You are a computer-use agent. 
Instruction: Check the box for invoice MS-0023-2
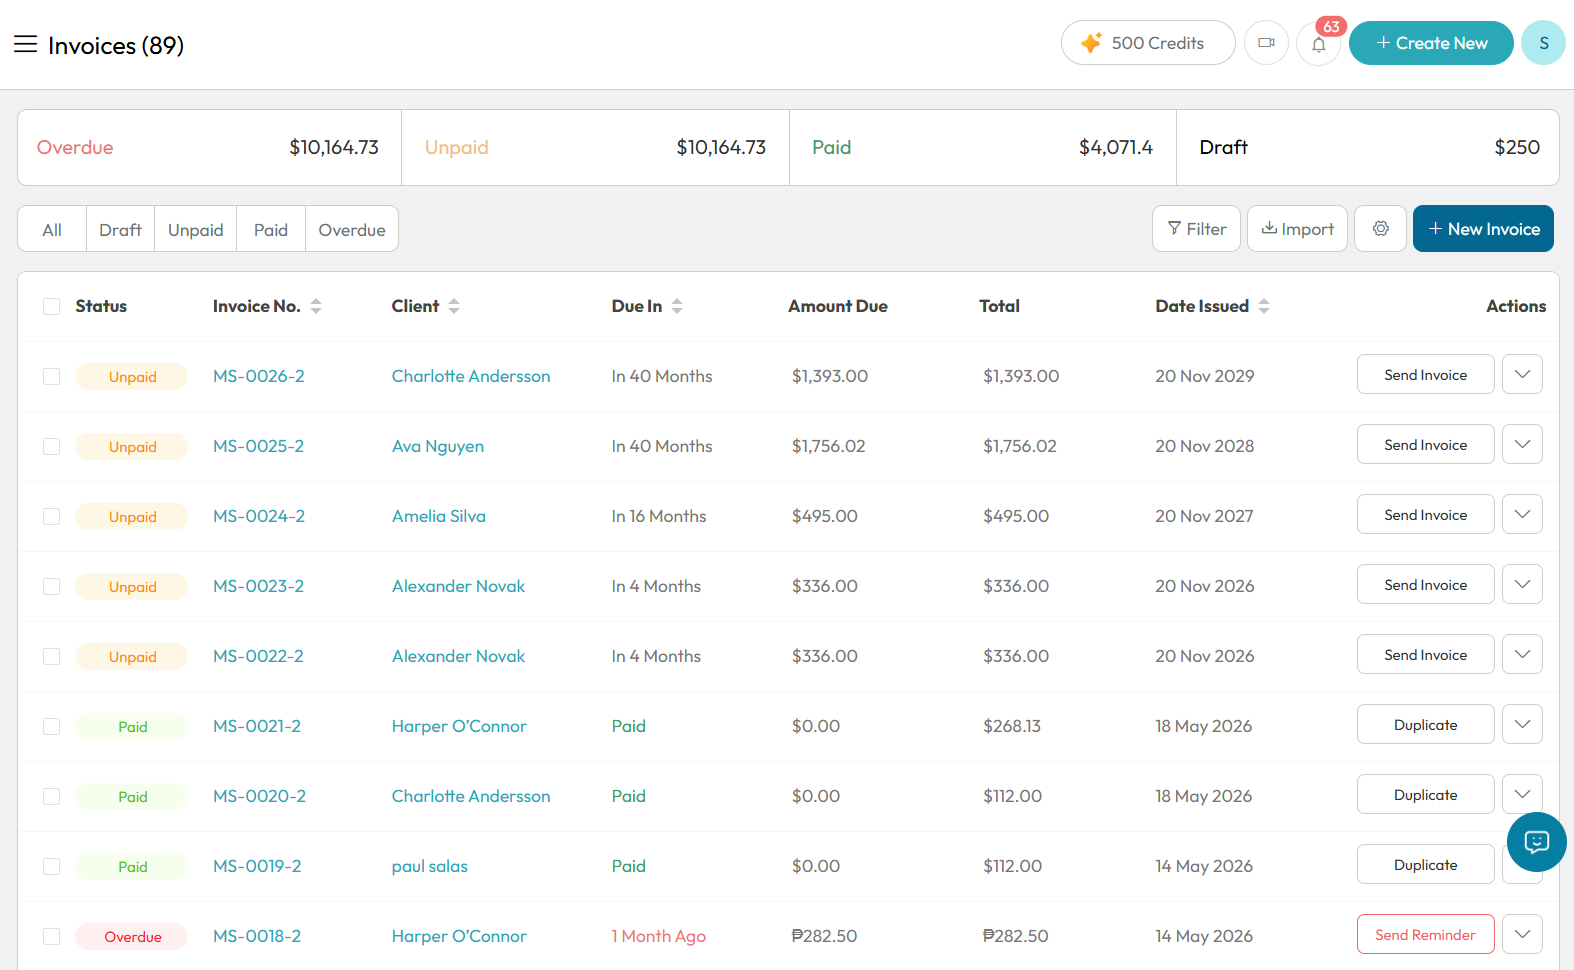coord(51,586)
